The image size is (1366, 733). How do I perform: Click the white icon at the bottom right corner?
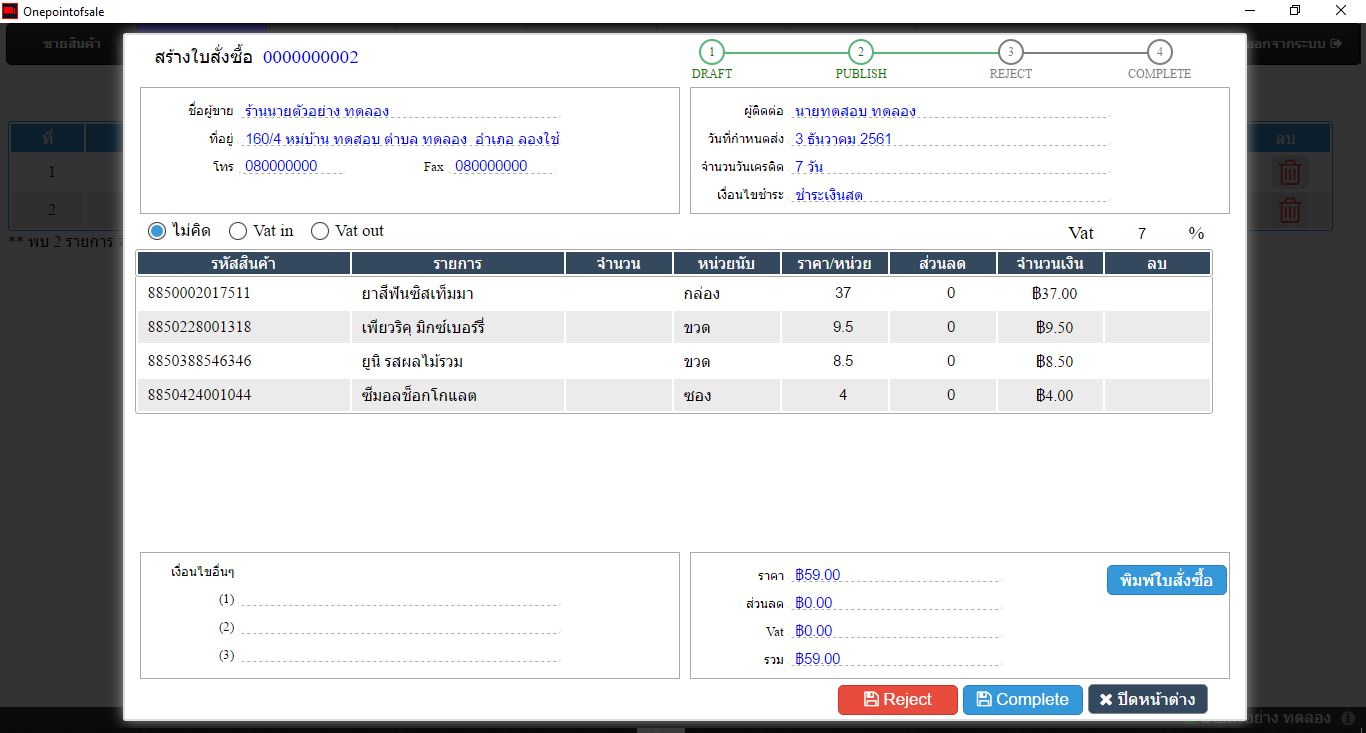click(1349, 718)
